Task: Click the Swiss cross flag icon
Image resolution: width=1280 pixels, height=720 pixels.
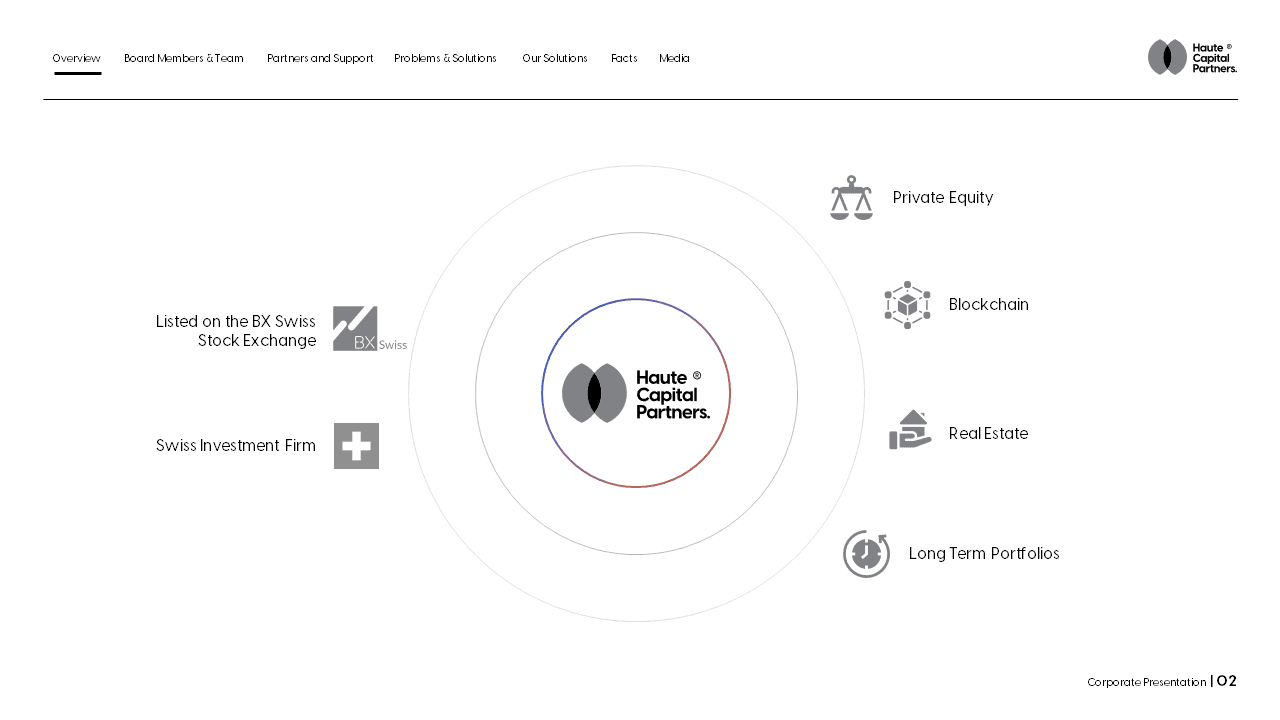Action: tap(356, 446)
